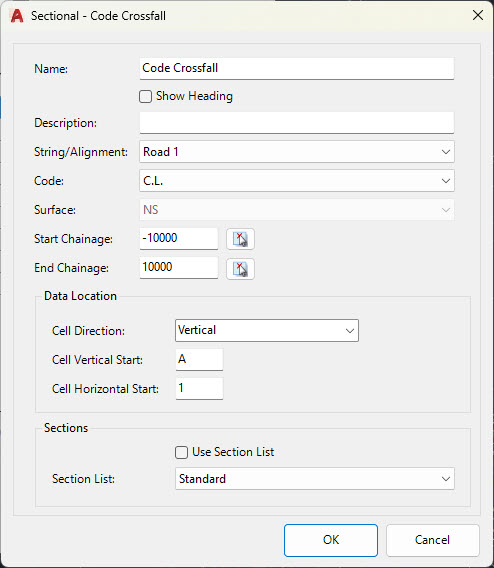Click the Name field containing Code Crossfall

tap(297, 68)
